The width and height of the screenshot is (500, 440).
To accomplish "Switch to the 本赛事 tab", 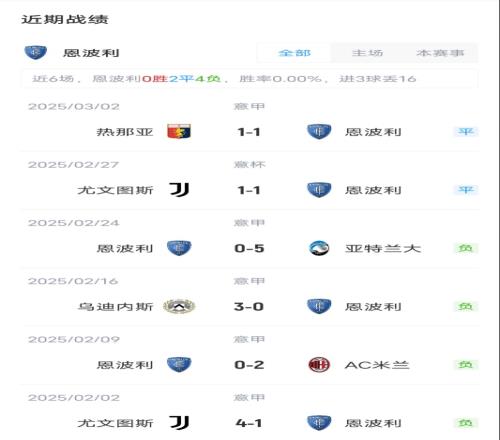I will click(440, 53).
